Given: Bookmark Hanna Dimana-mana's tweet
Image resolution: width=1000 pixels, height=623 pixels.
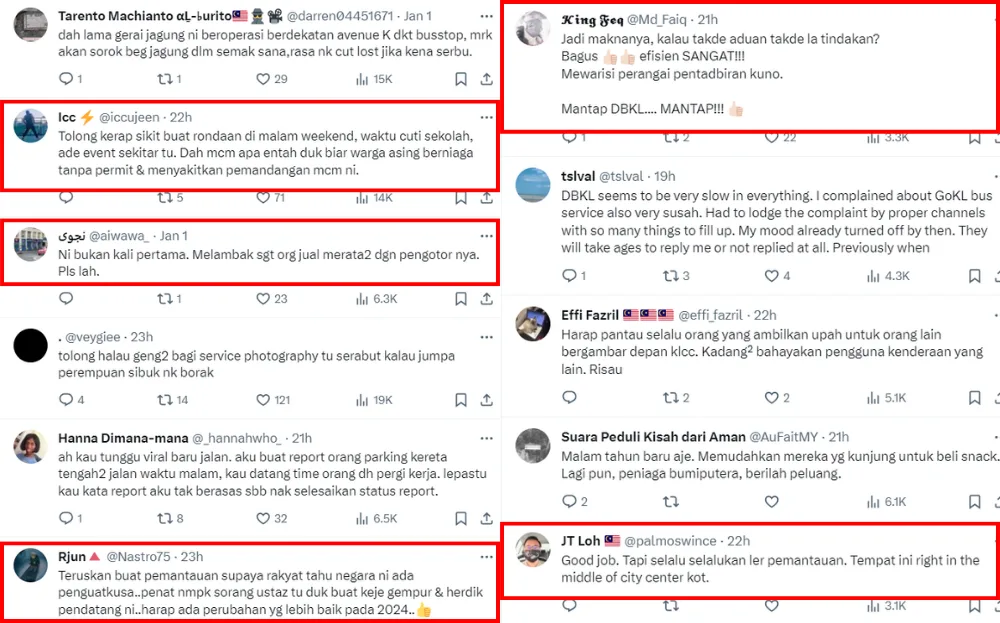Looking at the screenshot, I should tap(460, 518).
